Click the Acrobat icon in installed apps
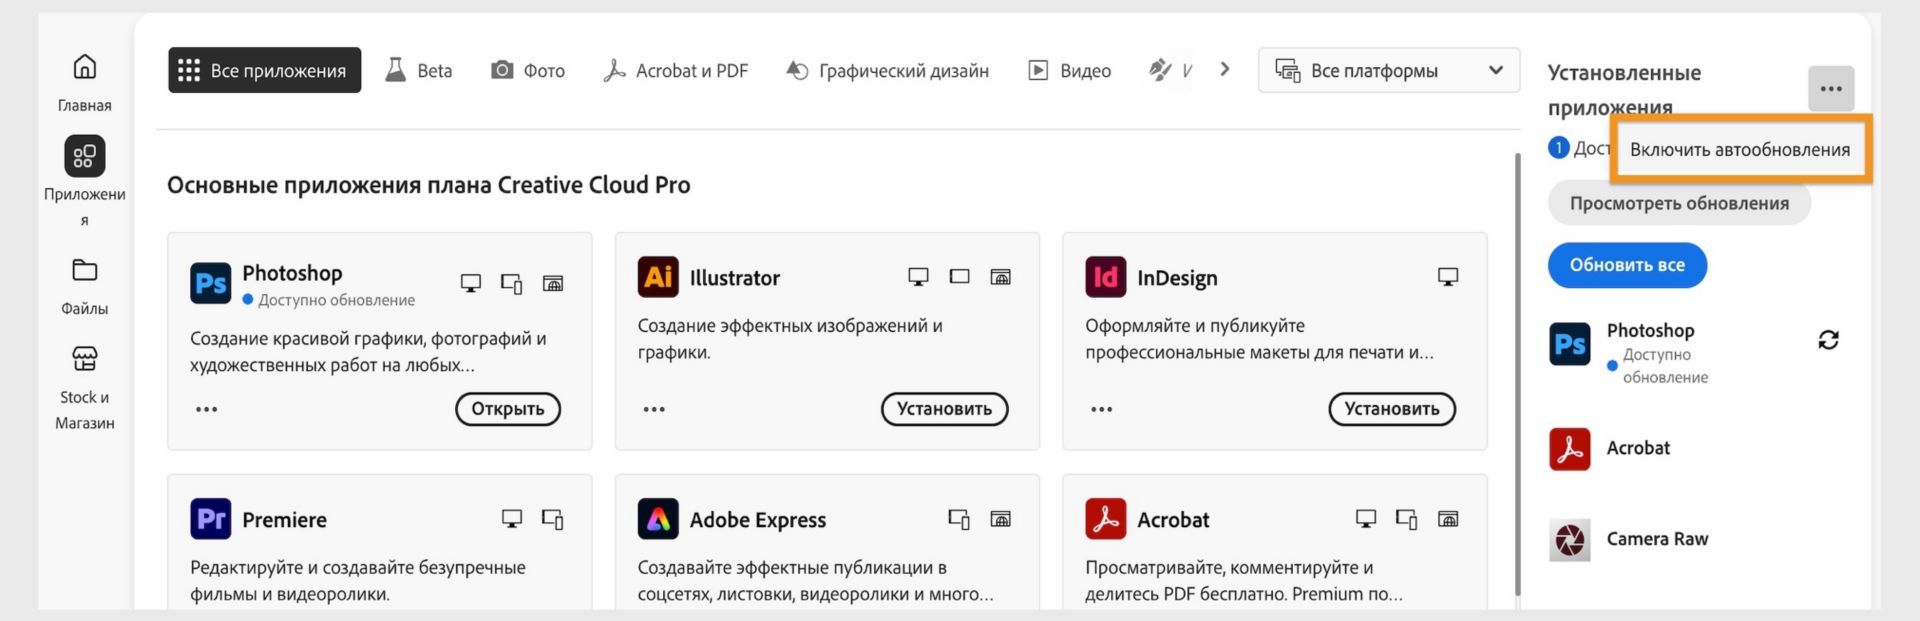Image resolution: width=1920 pixels, height=621 pixels. click(1569, 449)
